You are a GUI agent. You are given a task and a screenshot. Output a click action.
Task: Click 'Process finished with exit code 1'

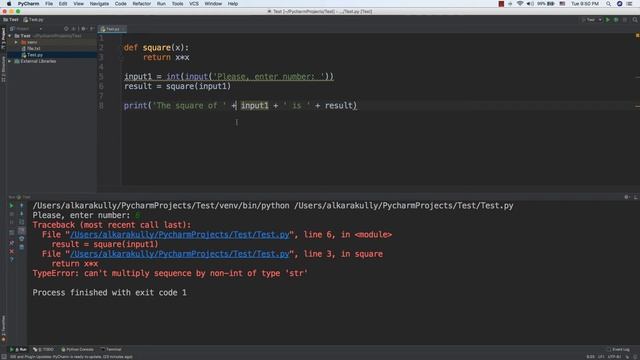point(109,293)
